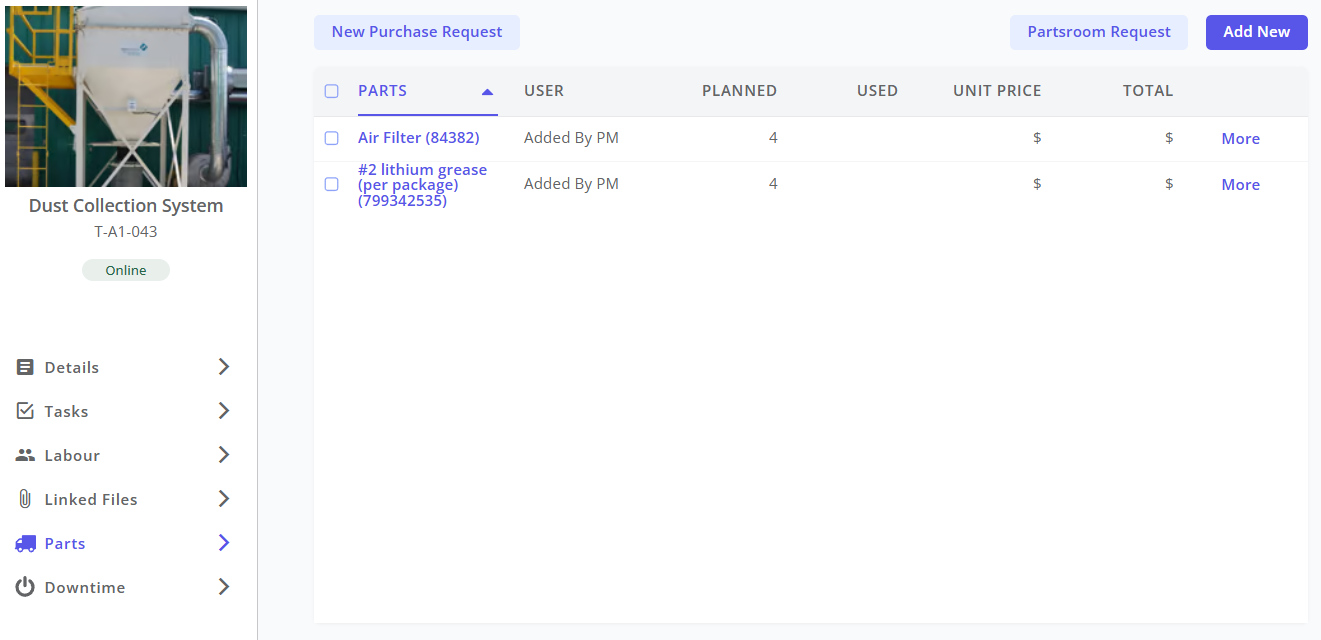The image size is (1321, 640).
Task: Click the Labour people icon
Action: 25,455
